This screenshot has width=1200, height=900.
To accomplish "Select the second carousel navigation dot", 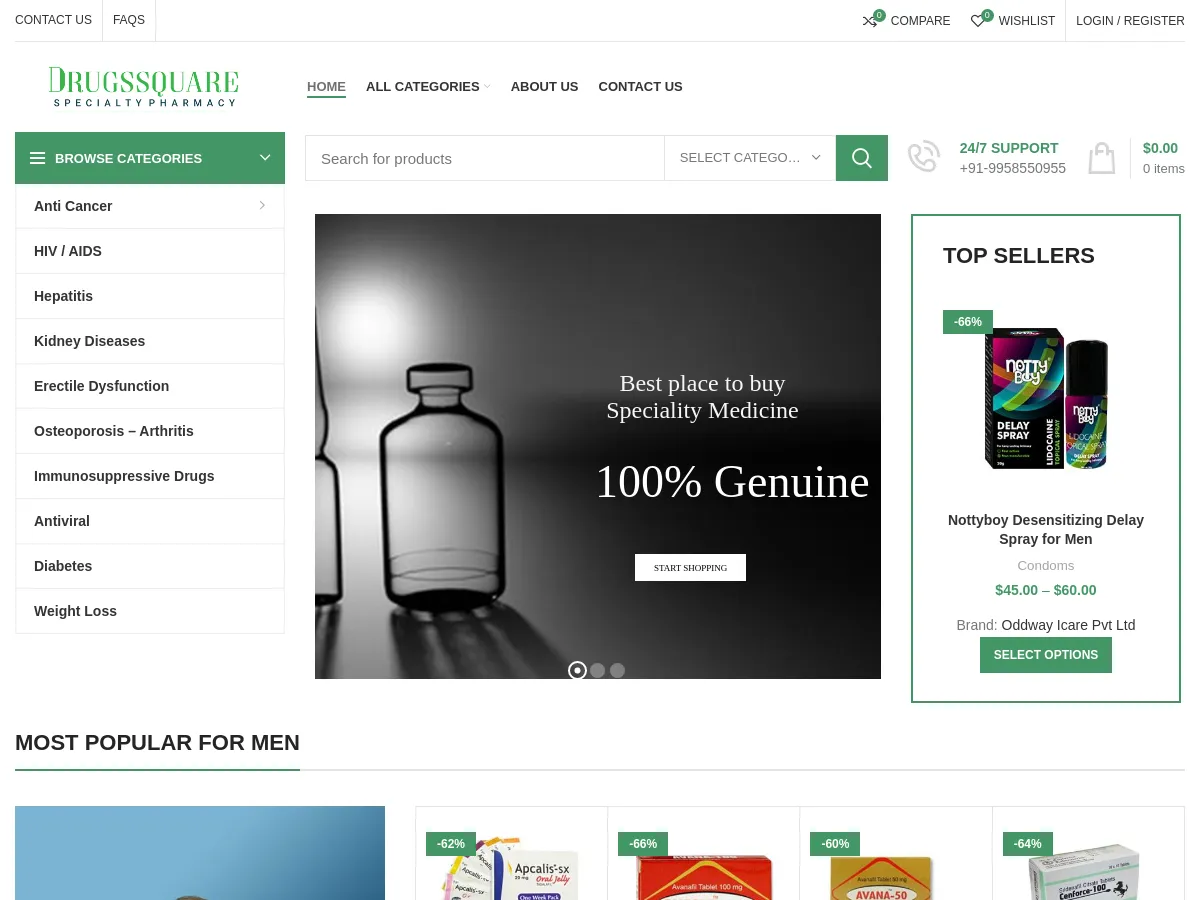I will click(597, 670).
